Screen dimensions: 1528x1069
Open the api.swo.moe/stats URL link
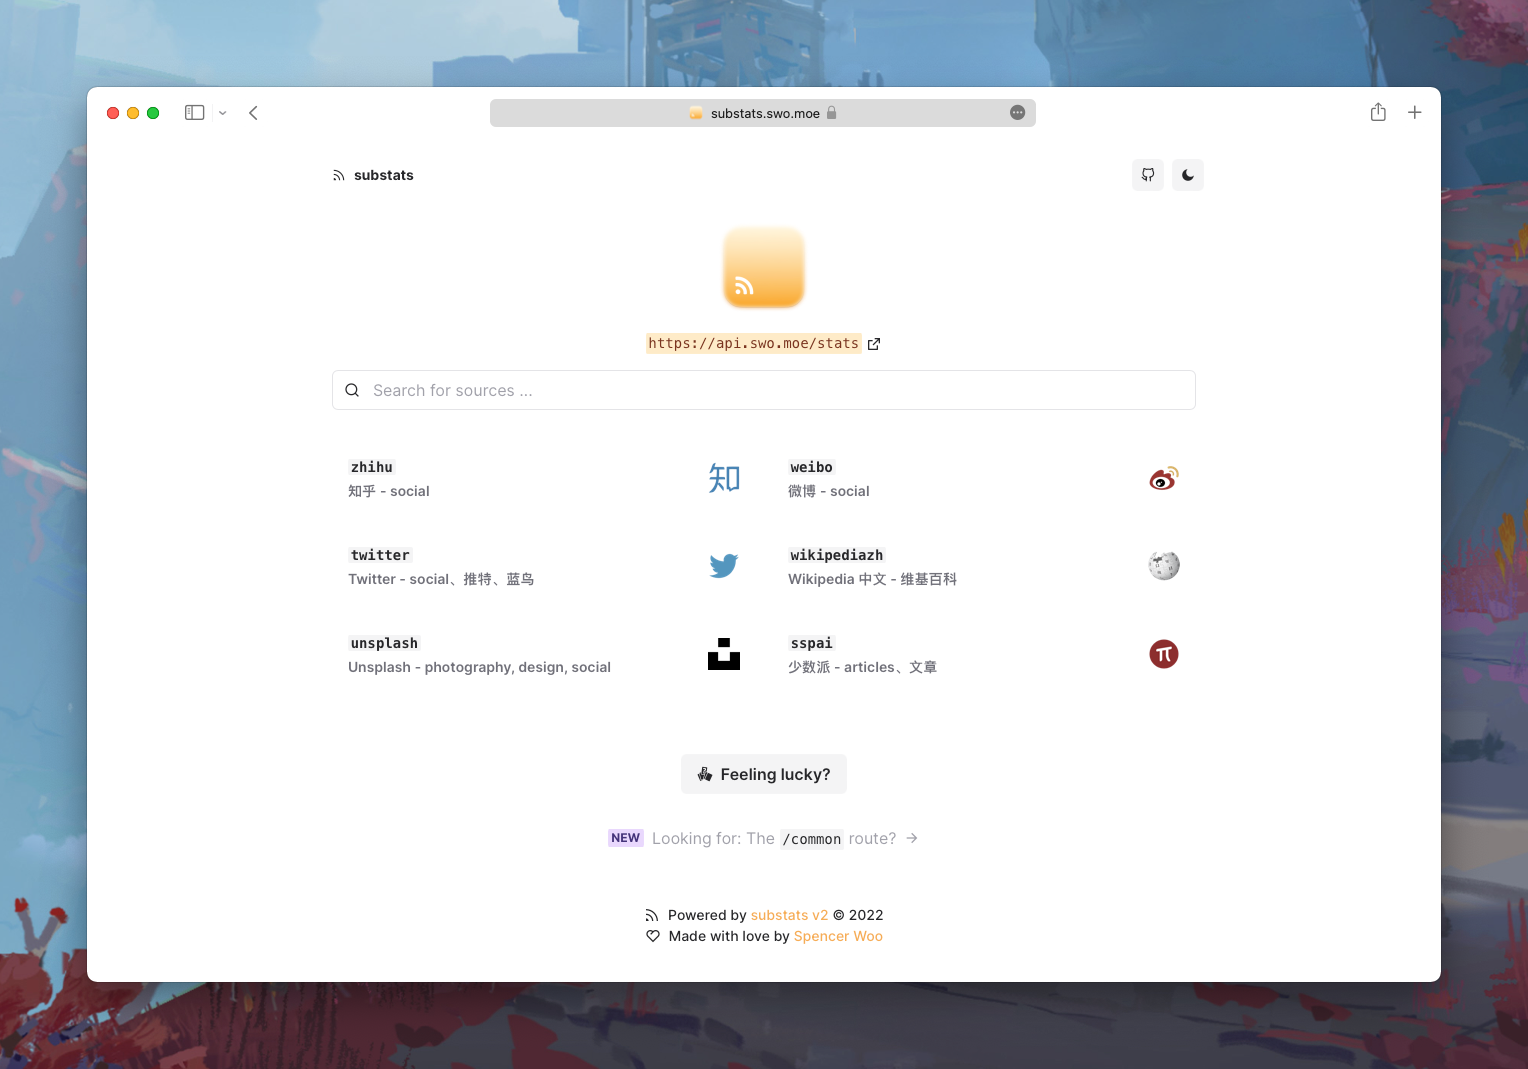[753, 343]
